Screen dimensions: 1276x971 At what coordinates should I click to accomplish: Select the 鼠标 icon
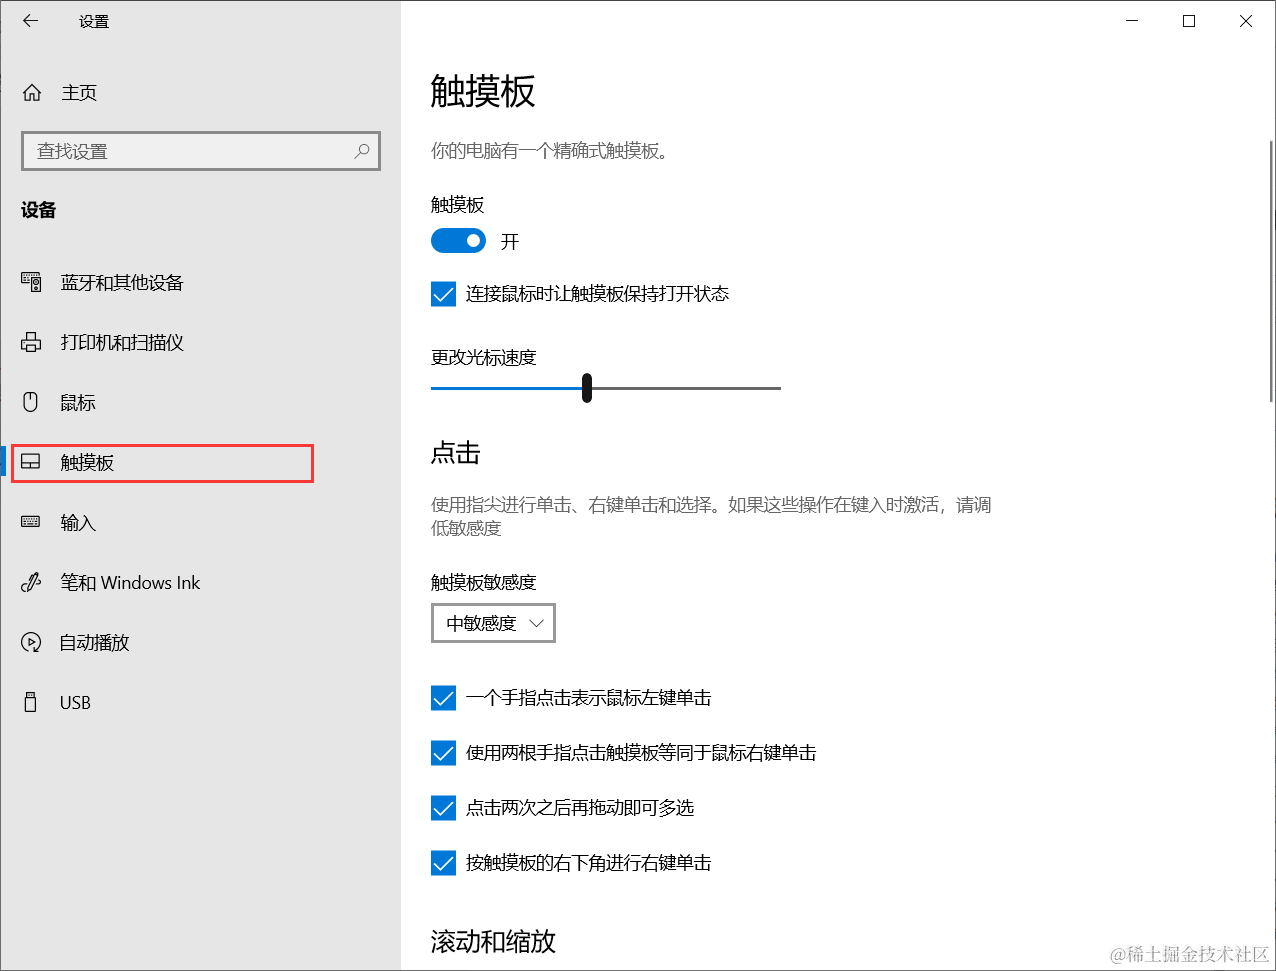coord(31,402)
